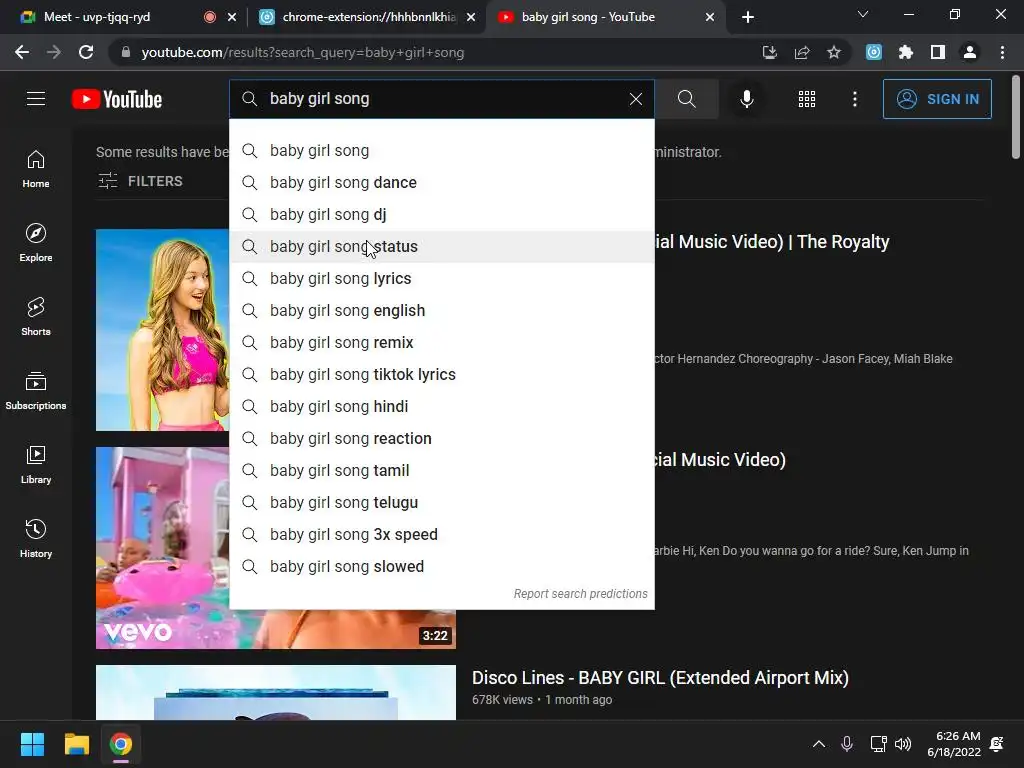Open File Explorer from taskbar
Image resolution: width=1024 pixels, height=768 pixels.
76,744
